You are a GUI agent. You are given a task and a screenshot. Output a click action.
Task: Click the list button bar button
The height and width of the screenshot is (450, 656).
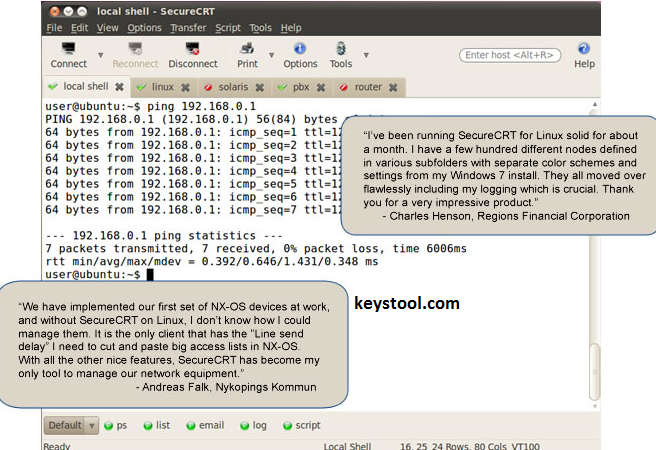click(157, 425)
